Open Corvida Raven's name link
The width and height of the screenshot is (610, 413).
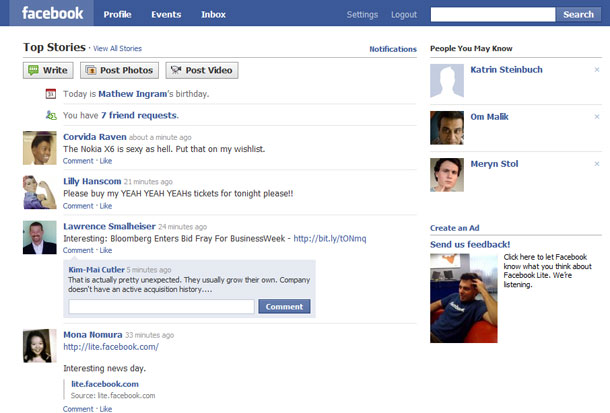pyautogui.click(x=95, y=137)
